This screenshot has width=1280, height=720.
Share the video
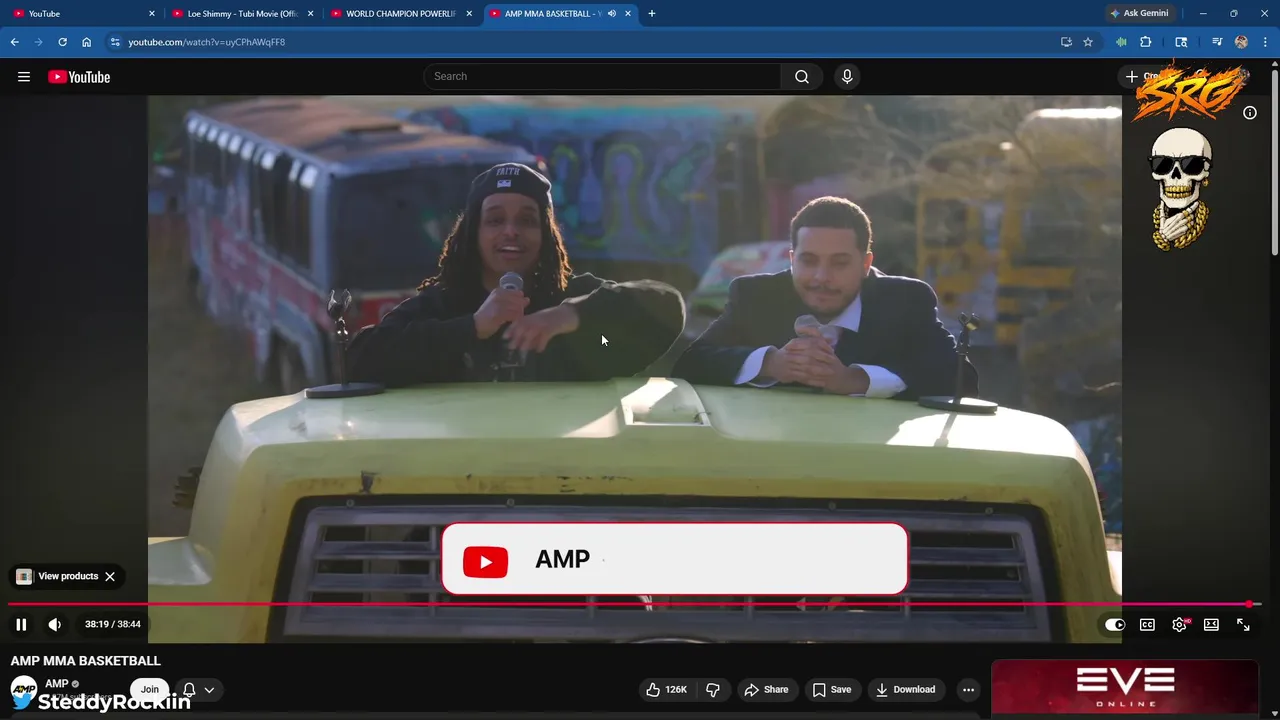(x=766, y=690)
